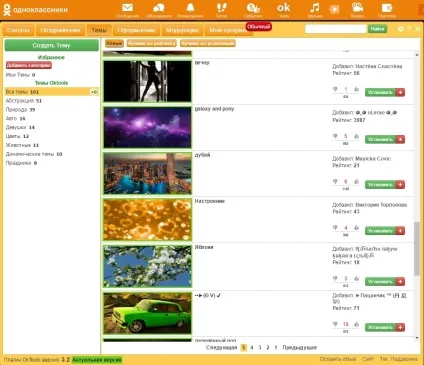Add 'galaxy and pony' to favorites with plus
Screen dimensions: 424x365
coord(400,139)
